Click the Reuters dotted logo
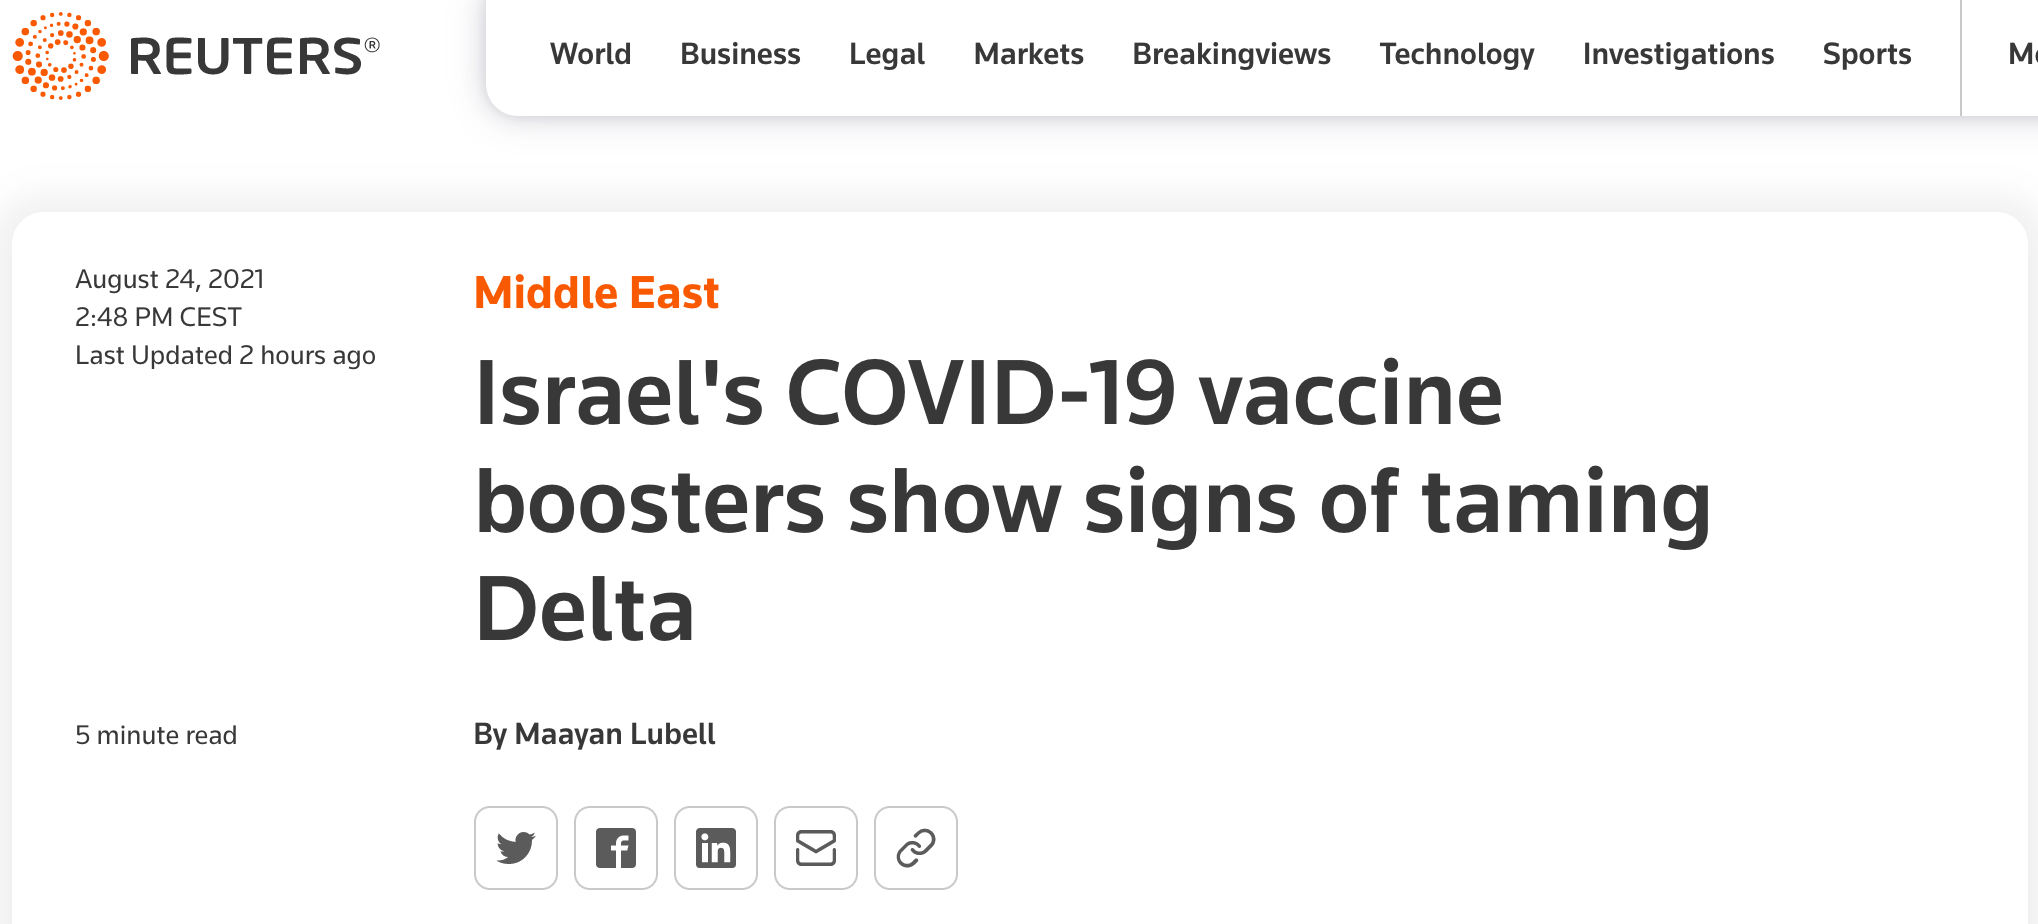This screenshot has width=2038, height=924. coord(60,55)
